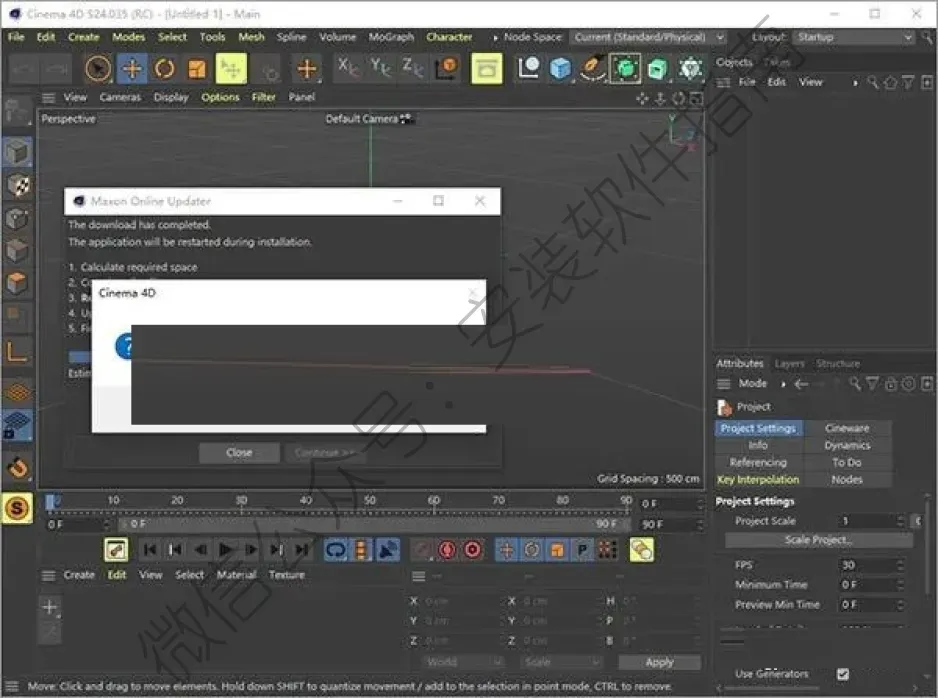Expand Object Manager menu arrow
938x698 pixels.
855,83
